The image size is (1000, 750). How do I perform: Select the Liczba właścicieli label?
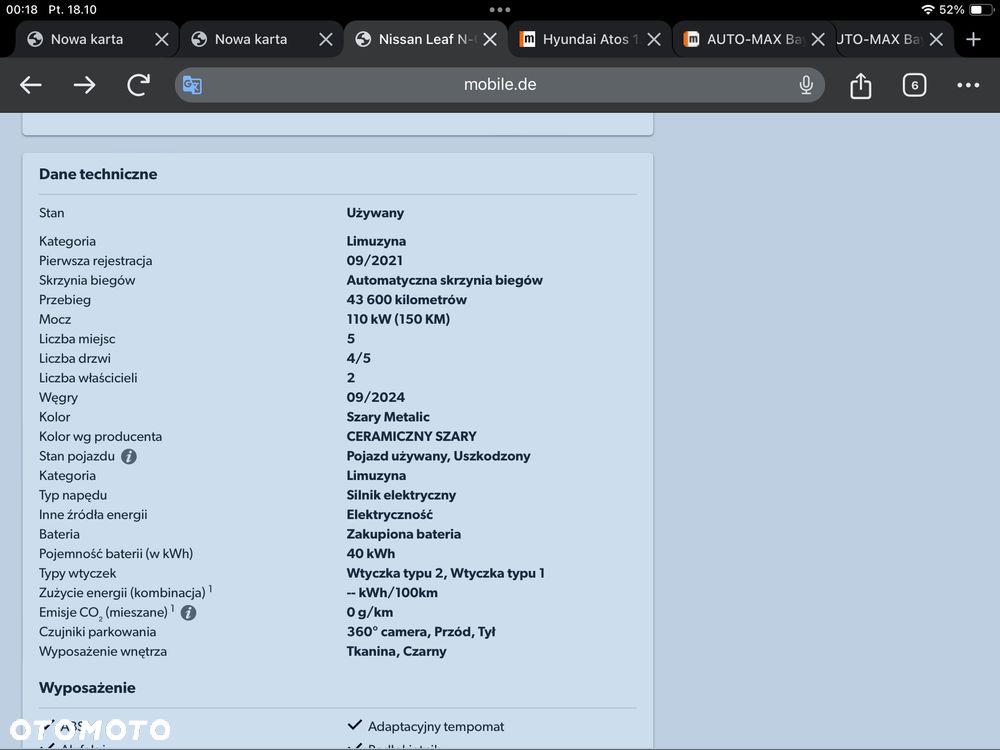88,378
